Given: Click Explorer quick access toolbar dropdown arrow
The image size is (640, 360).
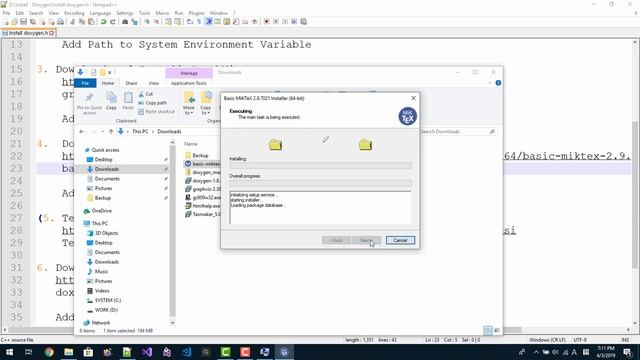Looking at the screenshot, I should 110,72.
